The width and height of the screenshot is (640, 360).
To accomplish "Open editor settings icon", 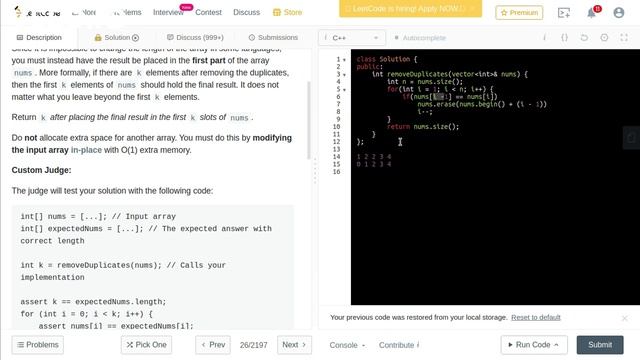I will (604, 38).
